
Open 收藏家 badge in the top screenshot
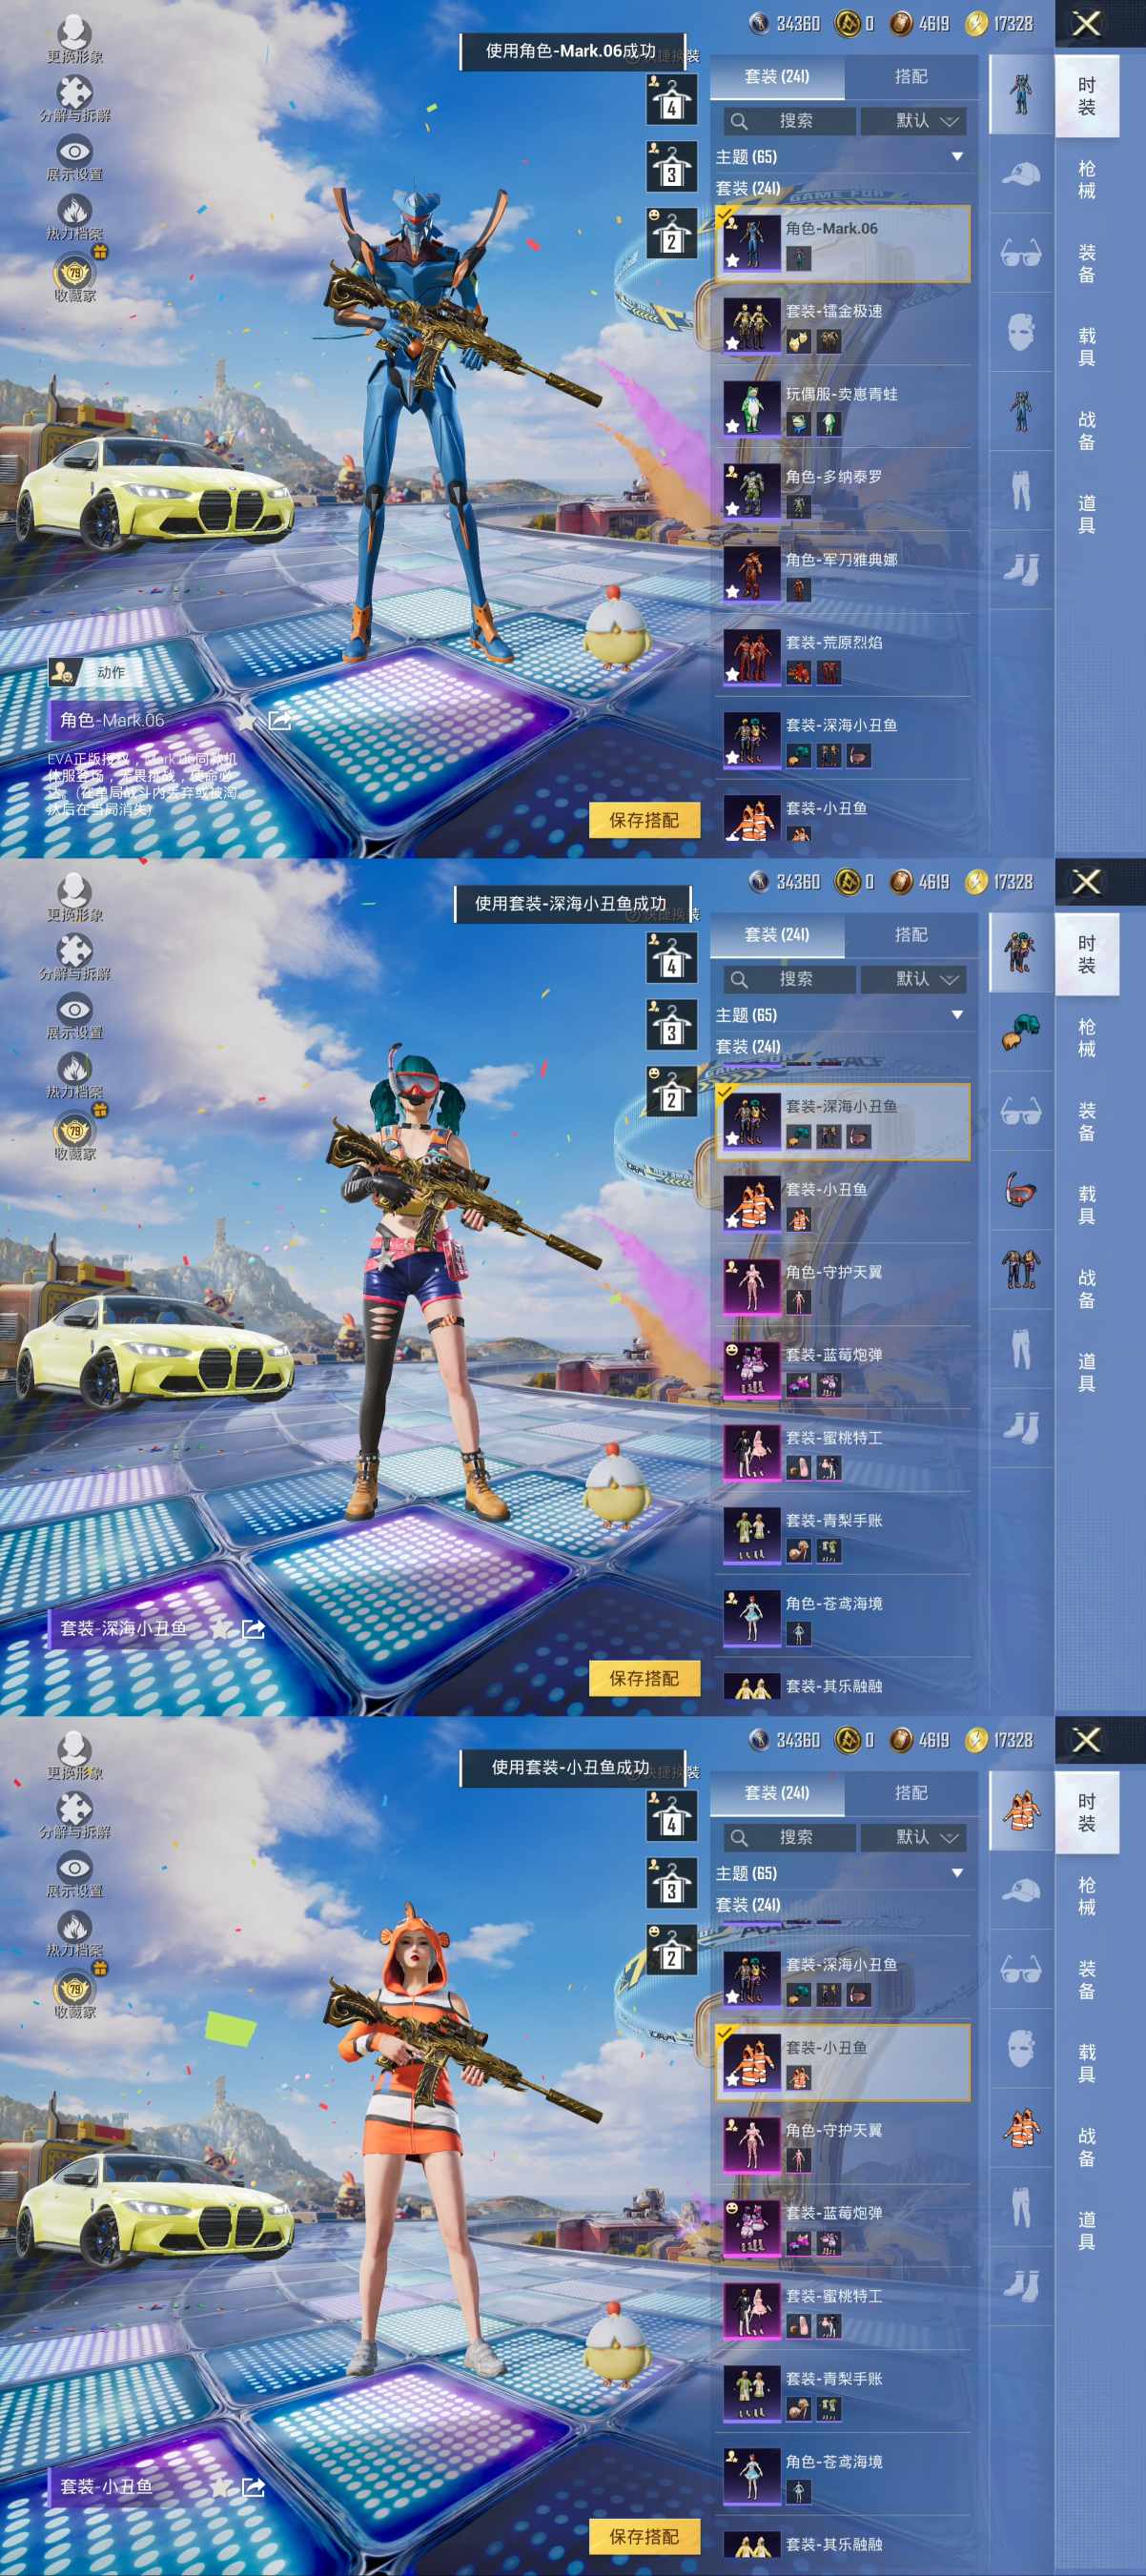[75, 278]
